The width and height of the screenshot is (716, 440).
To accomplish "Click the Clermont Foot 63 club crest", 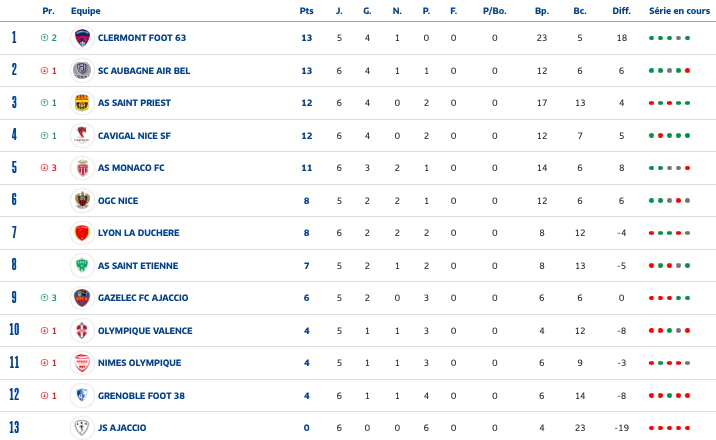I will pos(82,38).
